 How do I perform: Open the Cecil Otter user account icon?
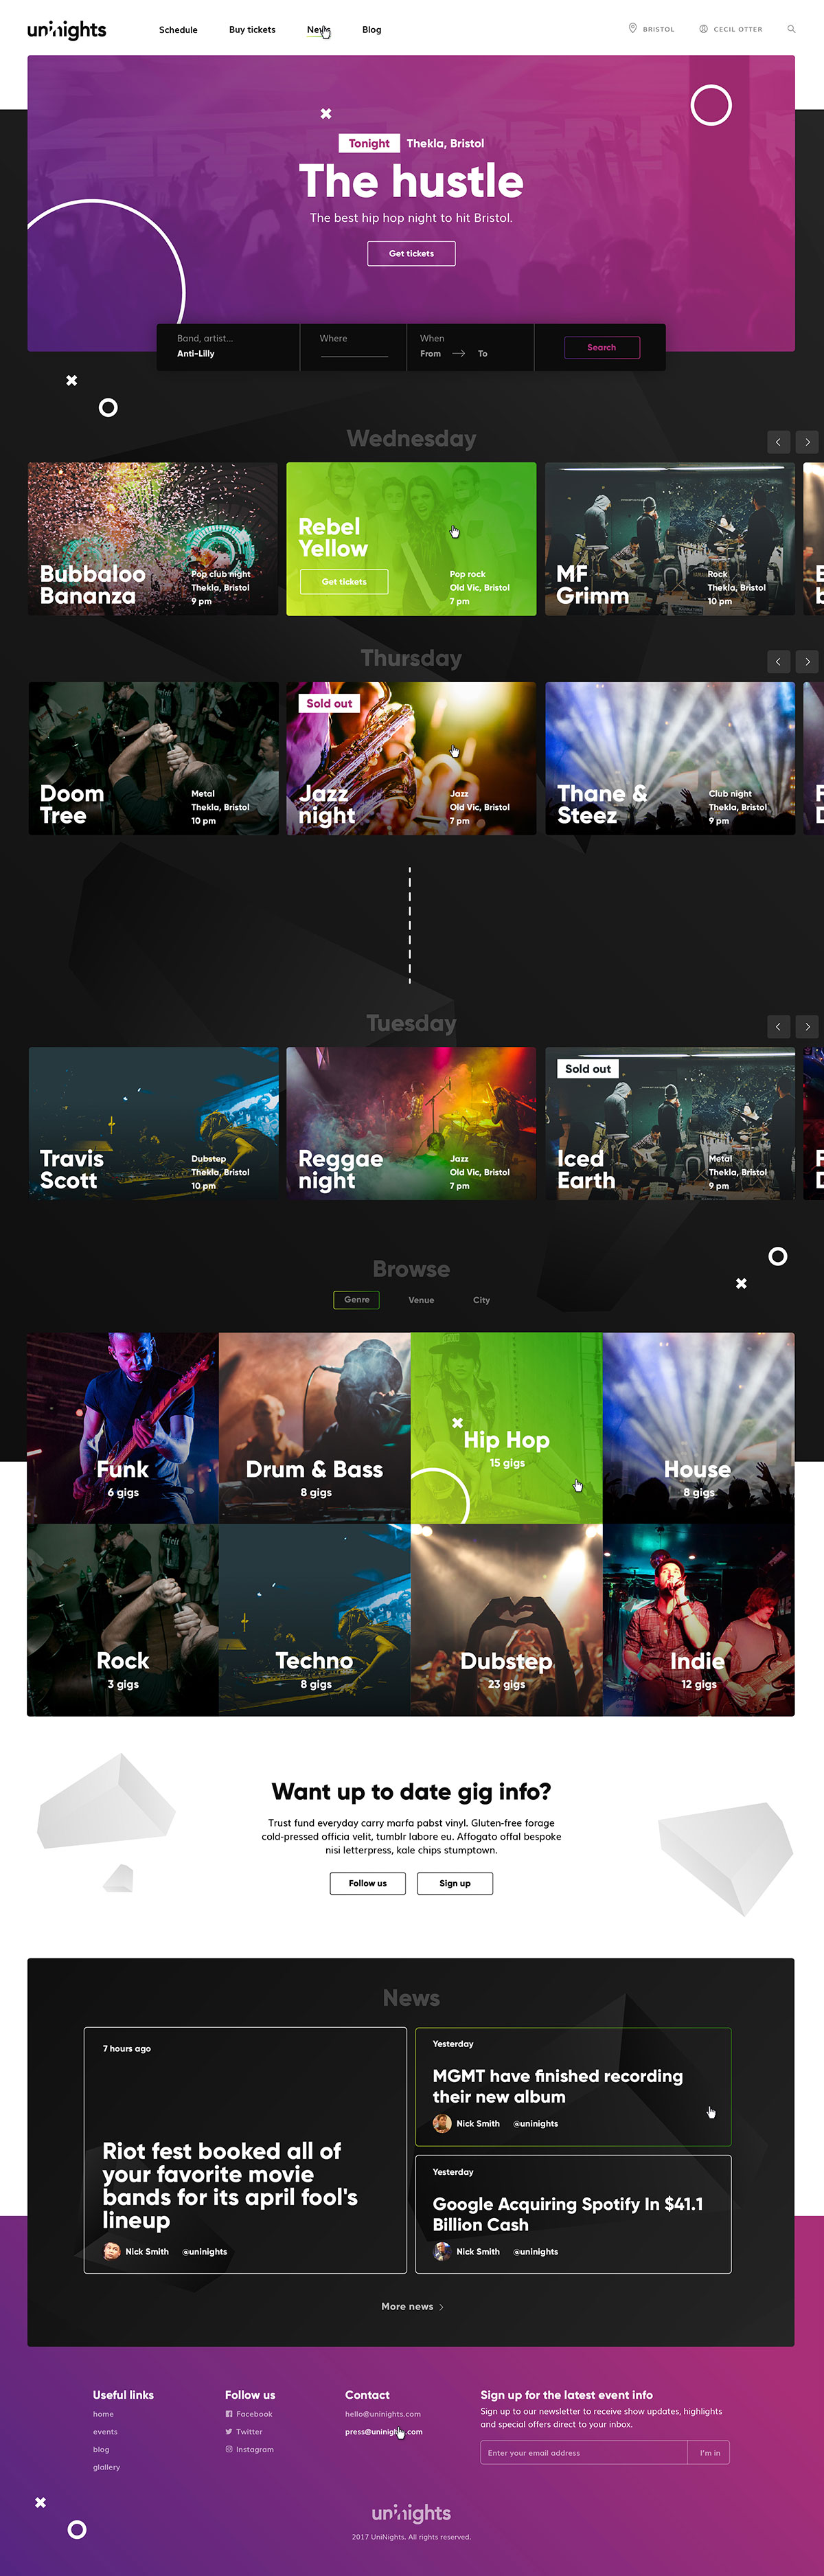(x=703, y=29)
